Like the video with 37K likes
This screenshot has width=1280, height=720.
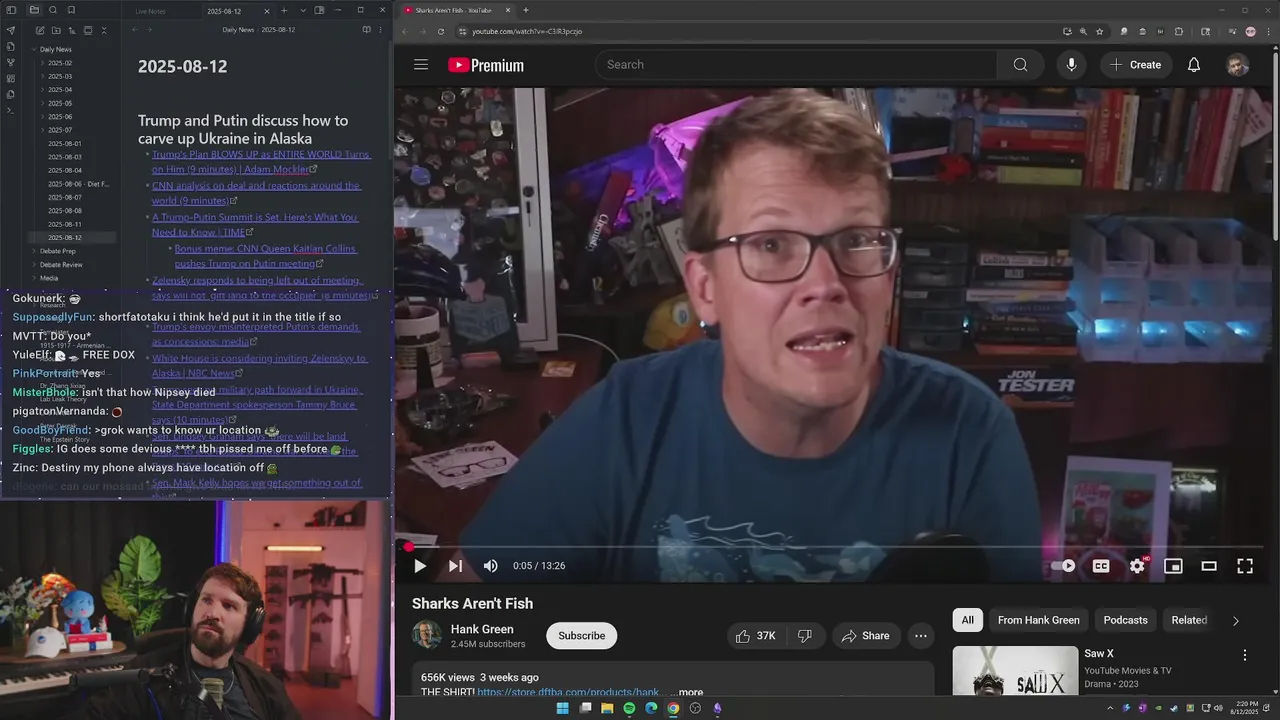coord(756,636)
